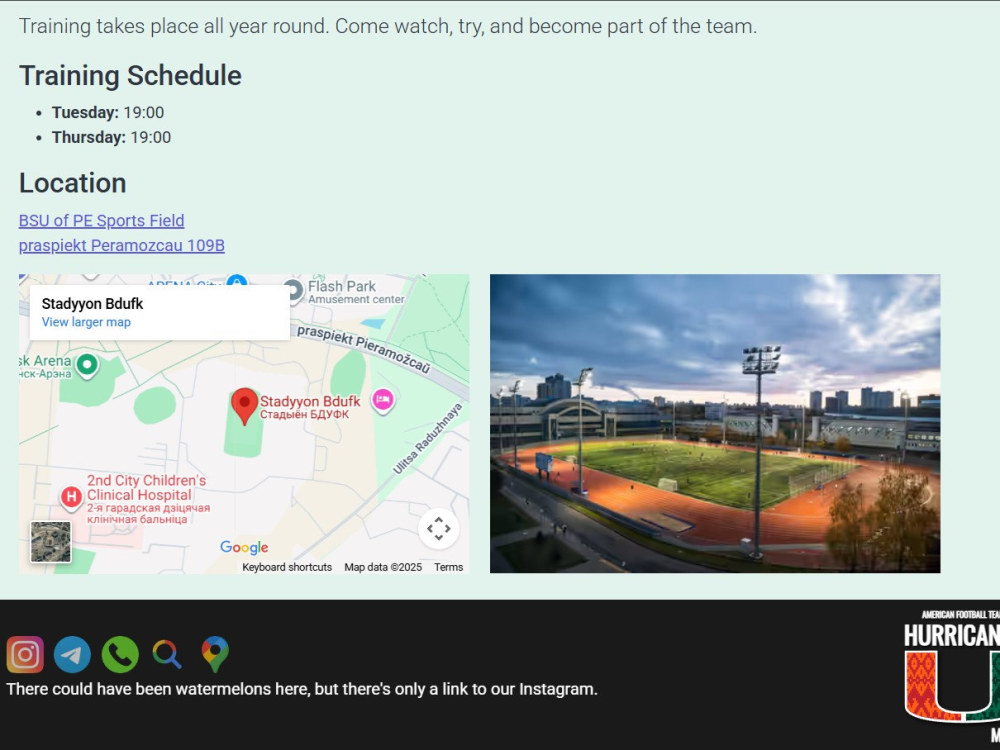Click the Flash Park marker icon

(293, 291)
